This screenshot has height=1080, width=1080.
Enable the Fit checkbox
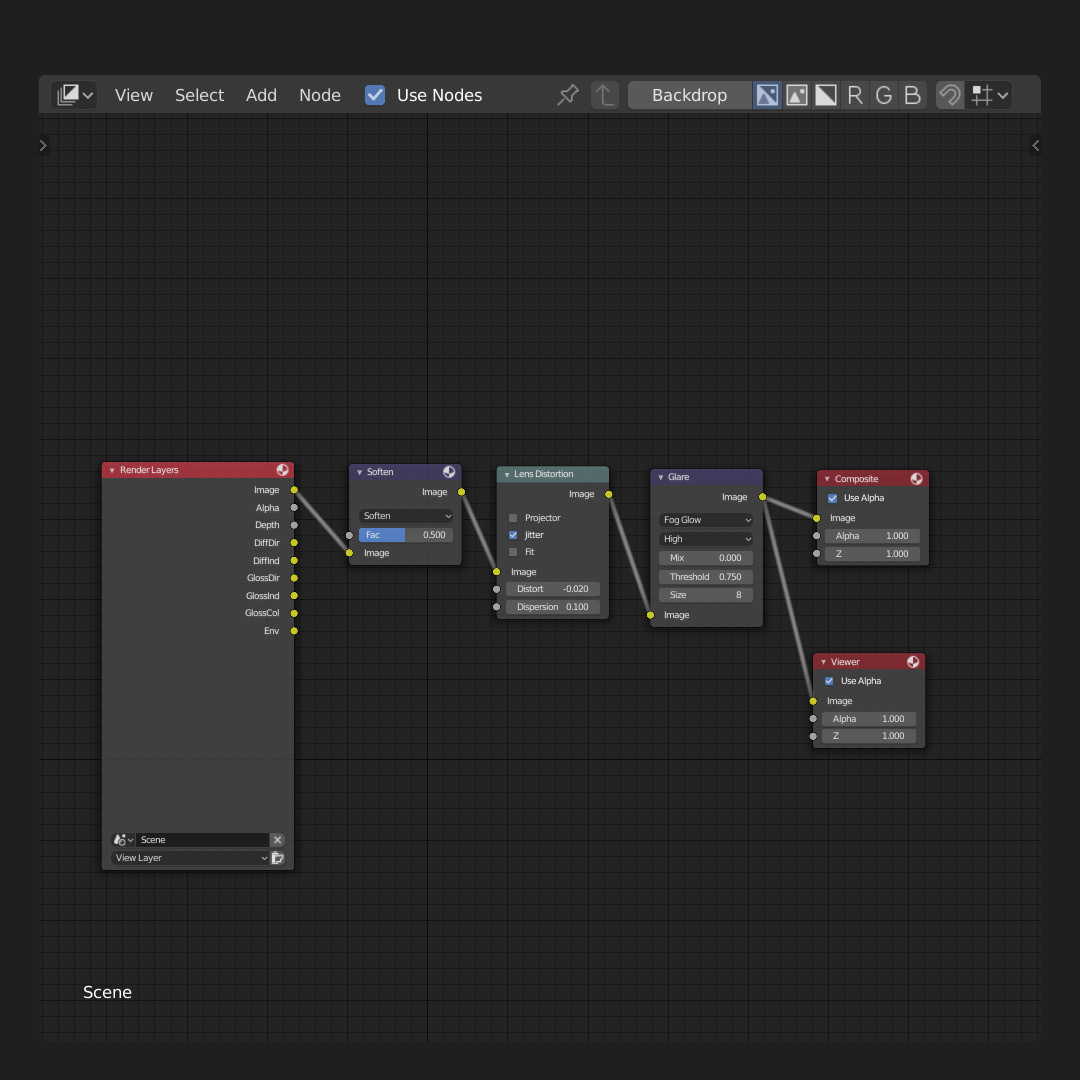tap(513, 552)
